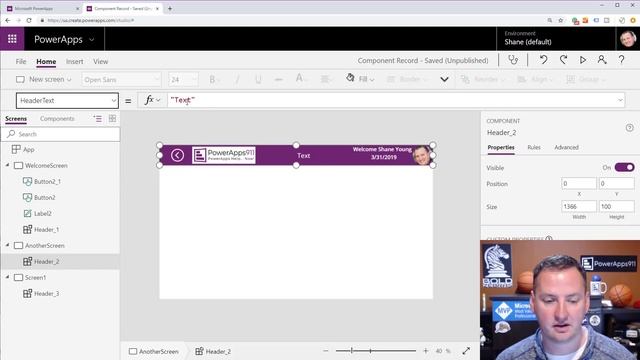Adjust the canvas zoom slider
Screen dimensions: 640x360
coord(376,351)
